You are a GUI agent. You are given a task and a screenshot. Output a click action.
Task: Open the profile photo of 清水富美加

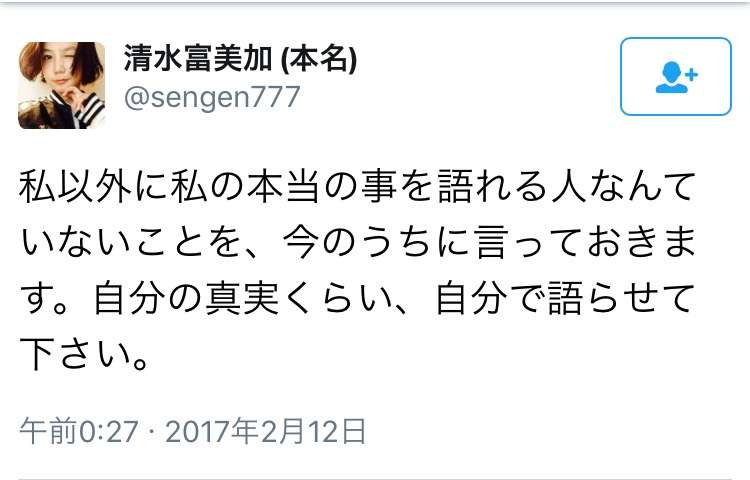(62, 85)
